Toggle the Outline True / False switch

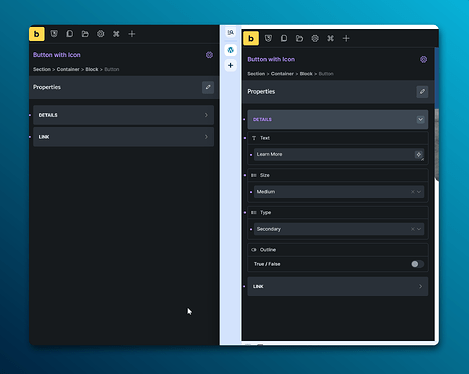click(417, 264)
